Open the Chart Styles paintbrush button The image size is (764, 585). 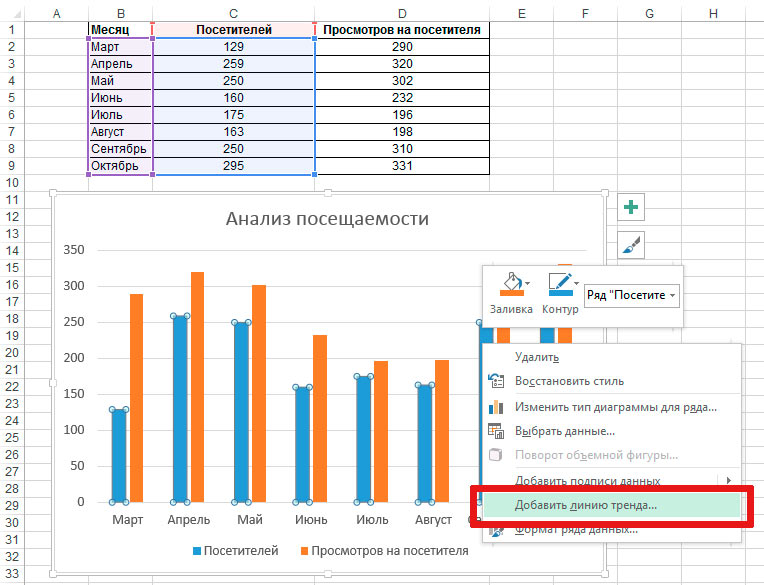pos(630,245)
